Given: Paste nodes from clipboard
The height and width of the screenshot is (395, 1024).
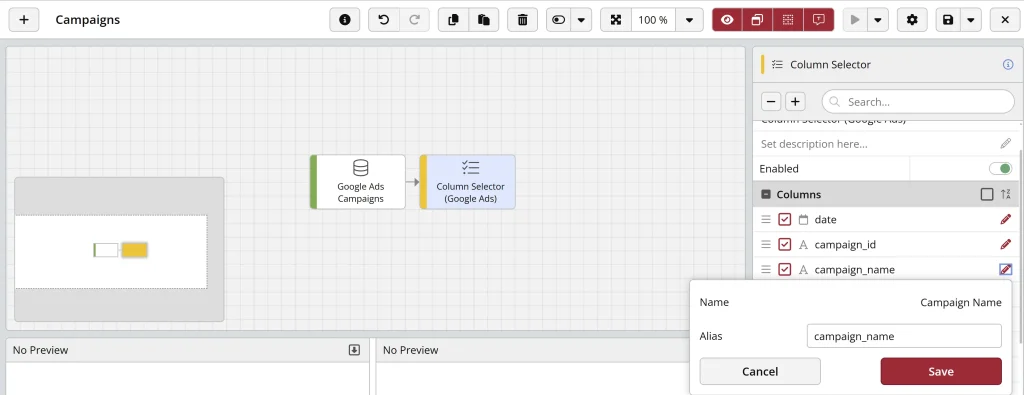Looking at the screenshot, I should 484,20.
